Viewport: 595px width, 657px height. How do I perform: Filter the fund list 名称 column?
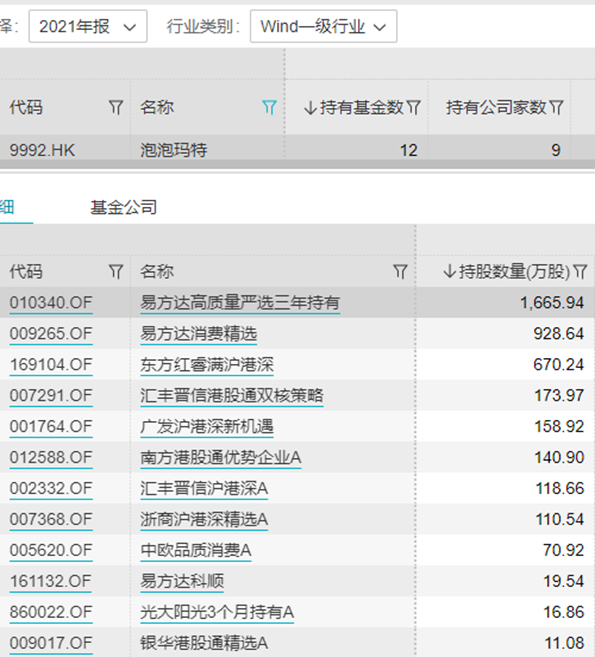coord(400,272)
